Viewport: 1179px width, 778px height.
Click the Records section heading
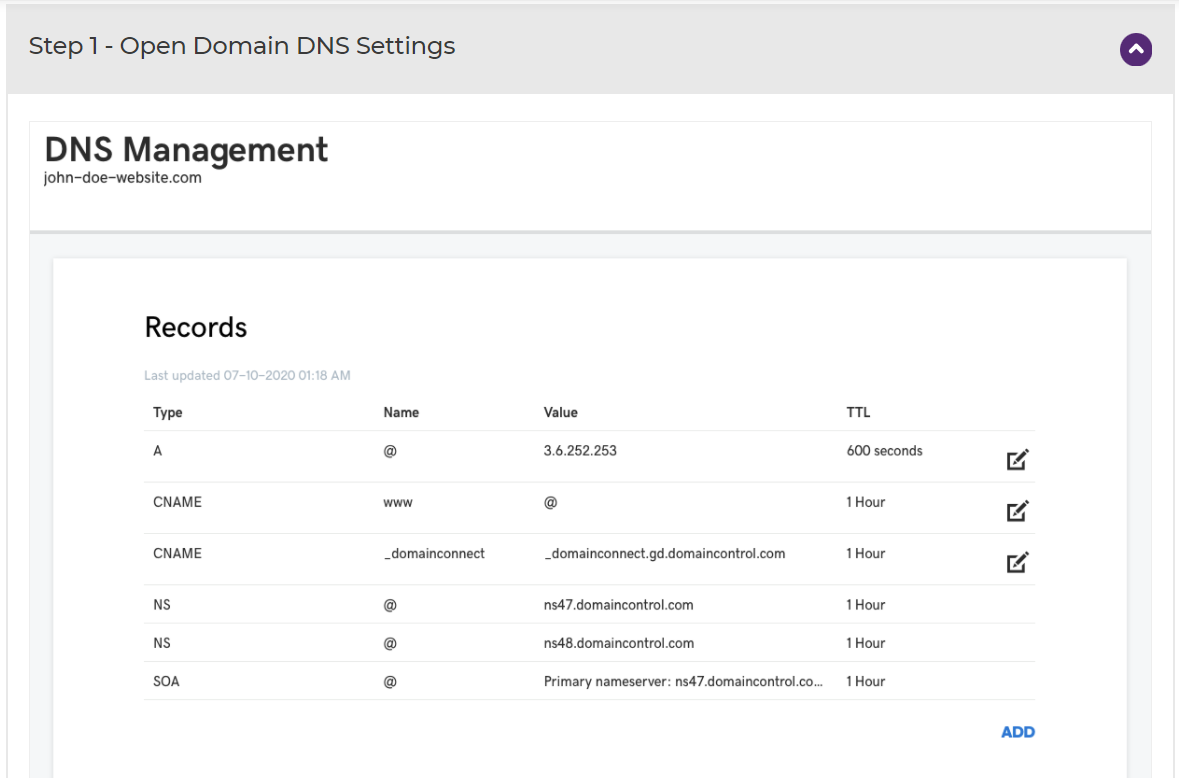[196, 327]
